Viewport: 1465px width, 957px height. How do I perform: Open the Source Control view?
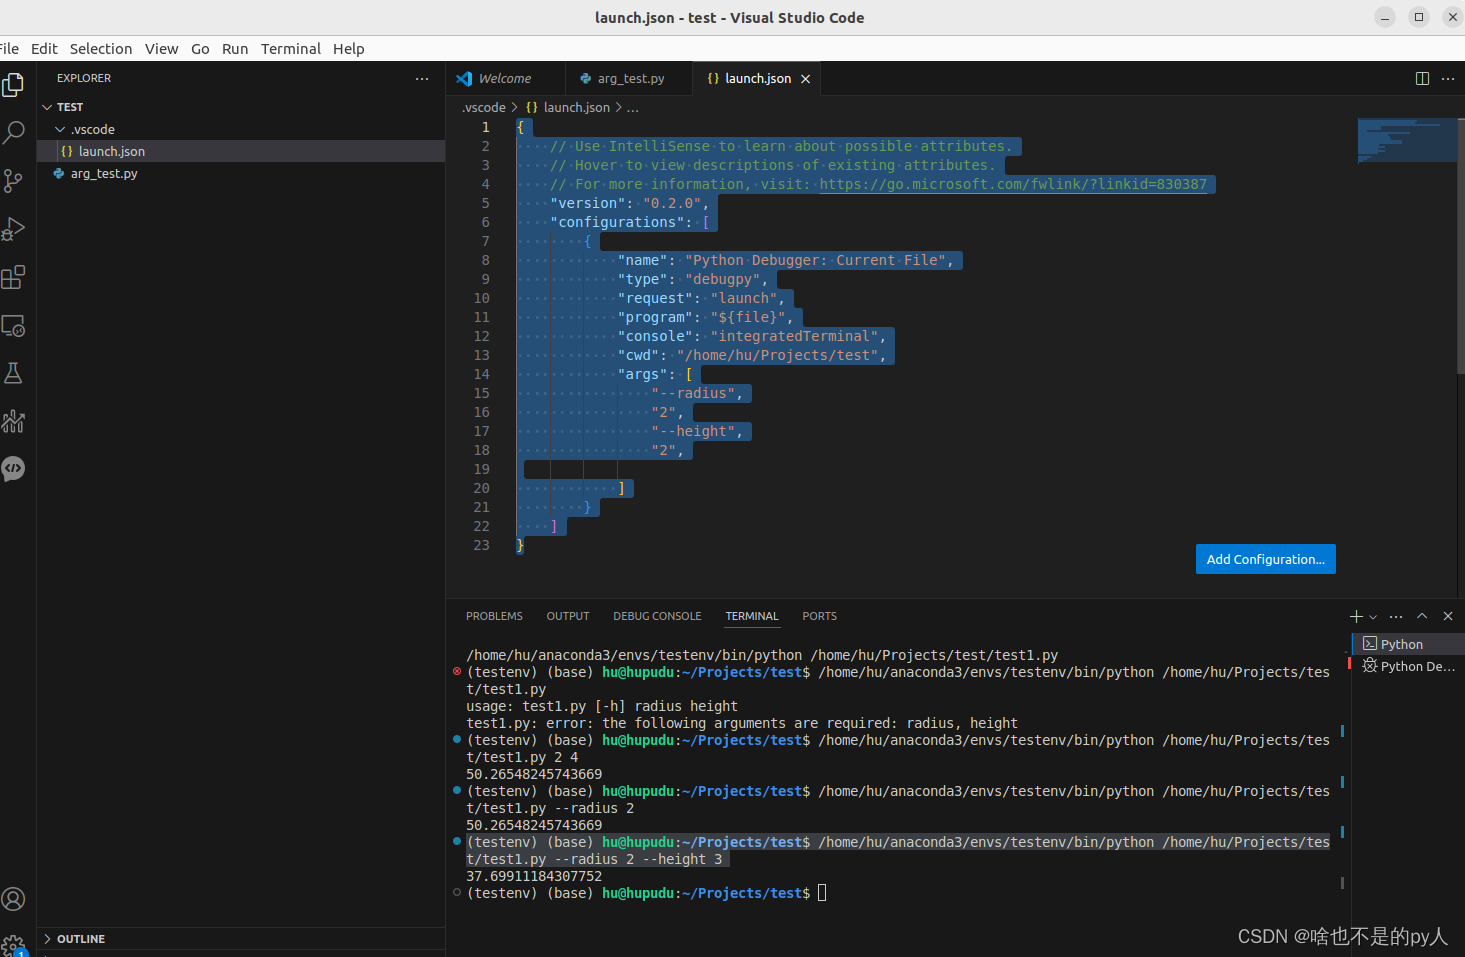pyautogui.click(x=14, y=180)
